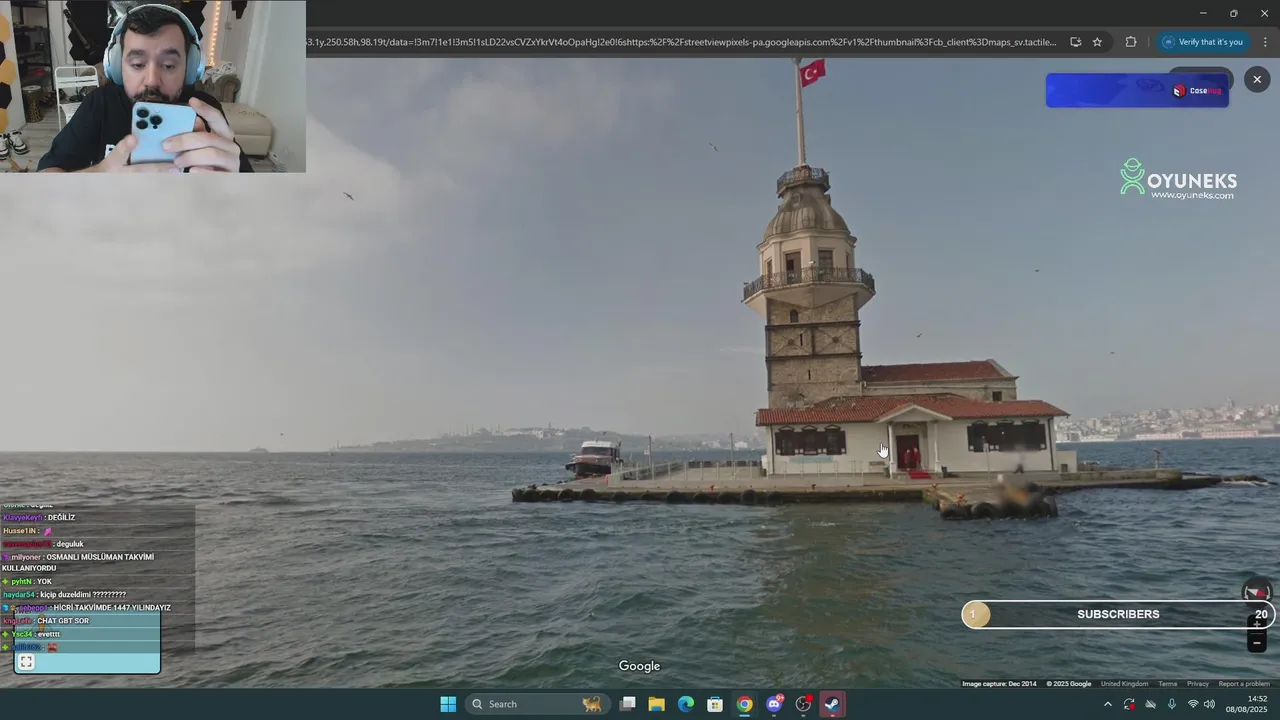Open the Windows Start menu
1280x720 pixels.
[x=448, y=704]
